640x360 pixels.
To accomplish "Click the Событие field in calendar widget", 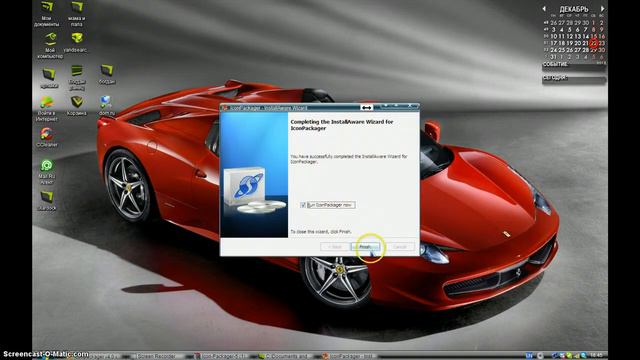I will (574, 67).
